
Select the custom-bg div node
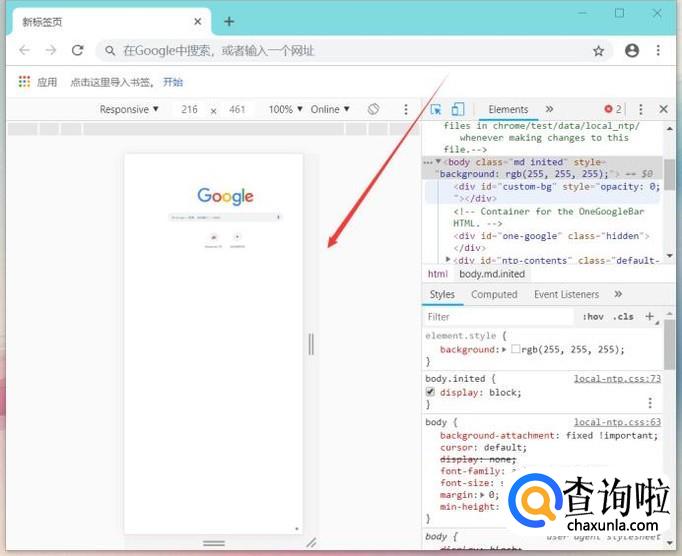click(556, 192)
